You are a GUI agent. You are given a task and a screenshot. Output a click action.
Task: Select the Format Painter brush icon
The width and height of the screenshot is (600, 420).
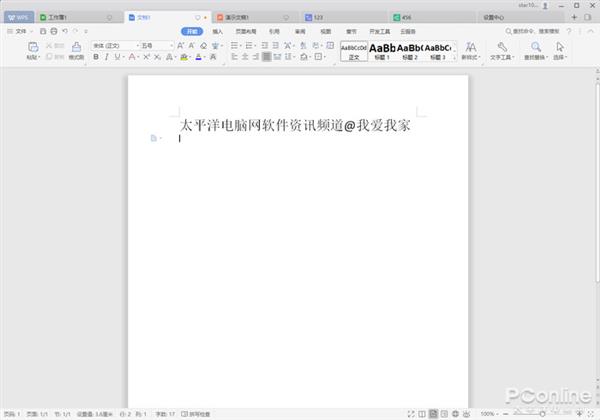coord(76,47)
